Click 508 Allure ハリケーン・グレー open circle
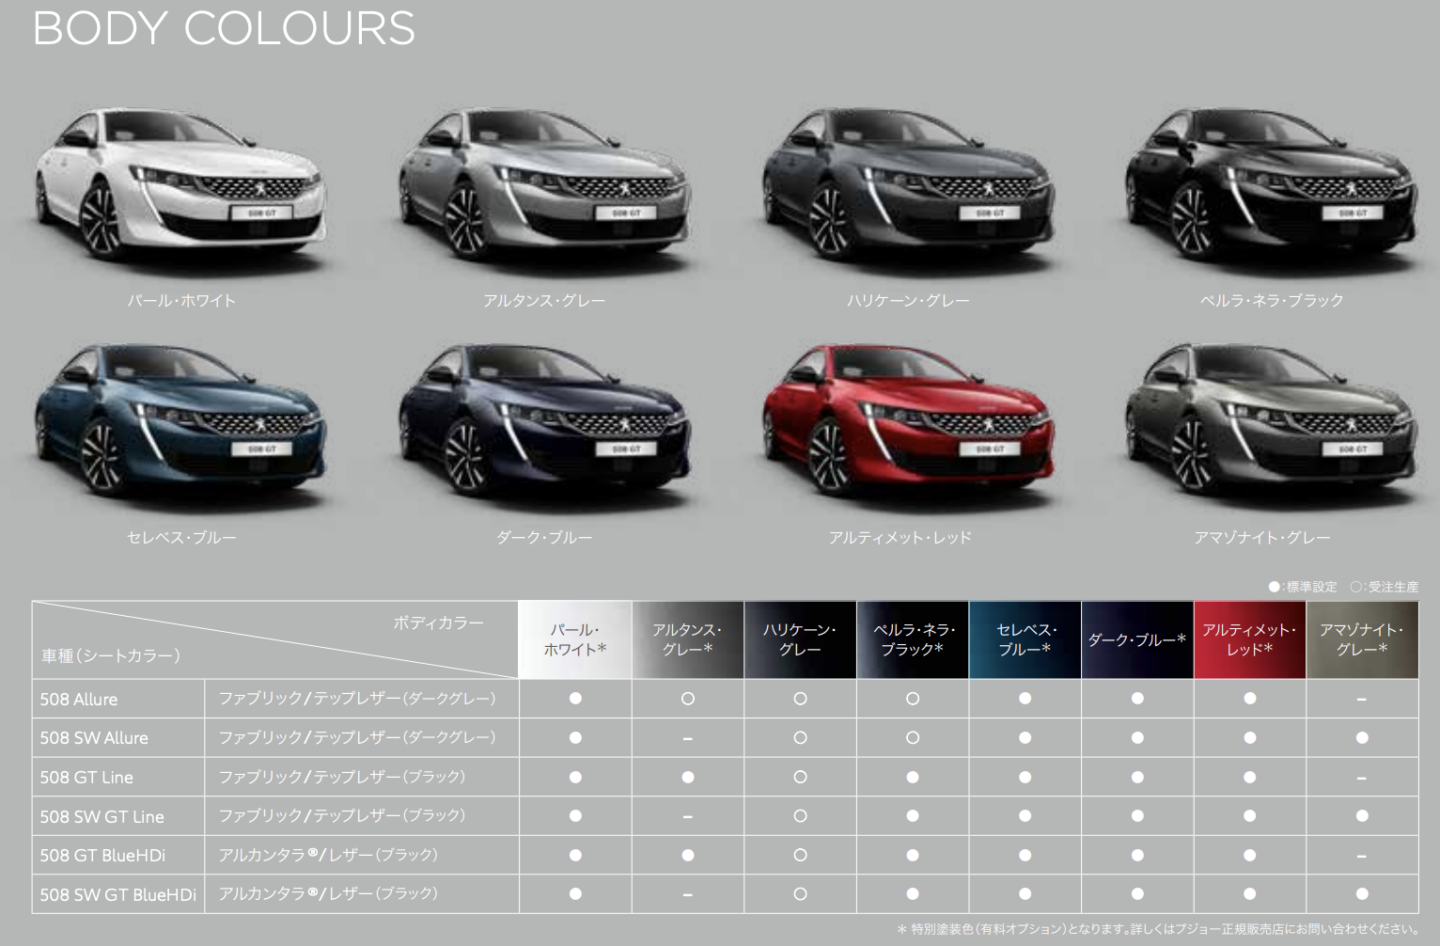 coord(800,698)
